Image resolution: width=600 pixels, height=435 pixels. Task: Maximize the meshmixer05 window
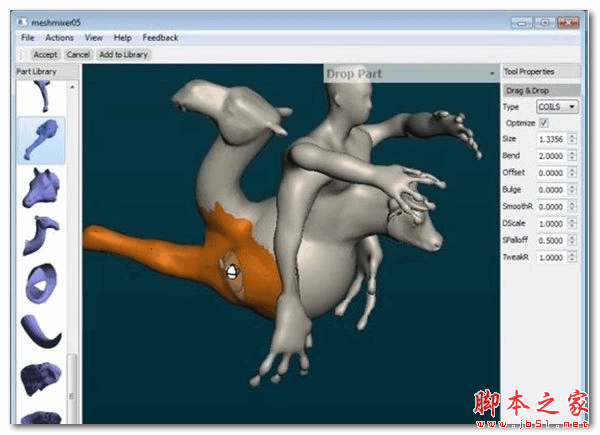pyautogui.click(x=545, y=23)
